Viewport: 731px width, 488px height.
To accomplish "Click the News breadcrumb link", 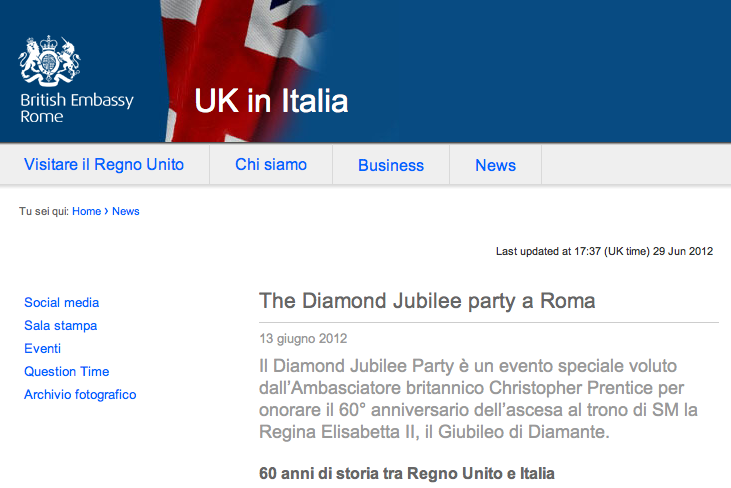I will pos(126,211).
